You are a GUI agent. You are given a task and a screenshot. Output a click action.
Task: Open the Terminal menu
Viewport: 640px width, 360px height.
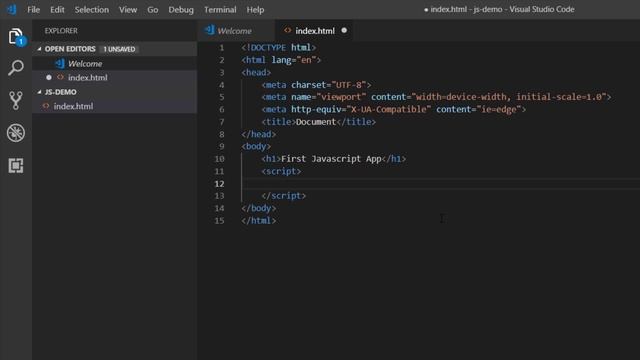[x=220, y=9]
